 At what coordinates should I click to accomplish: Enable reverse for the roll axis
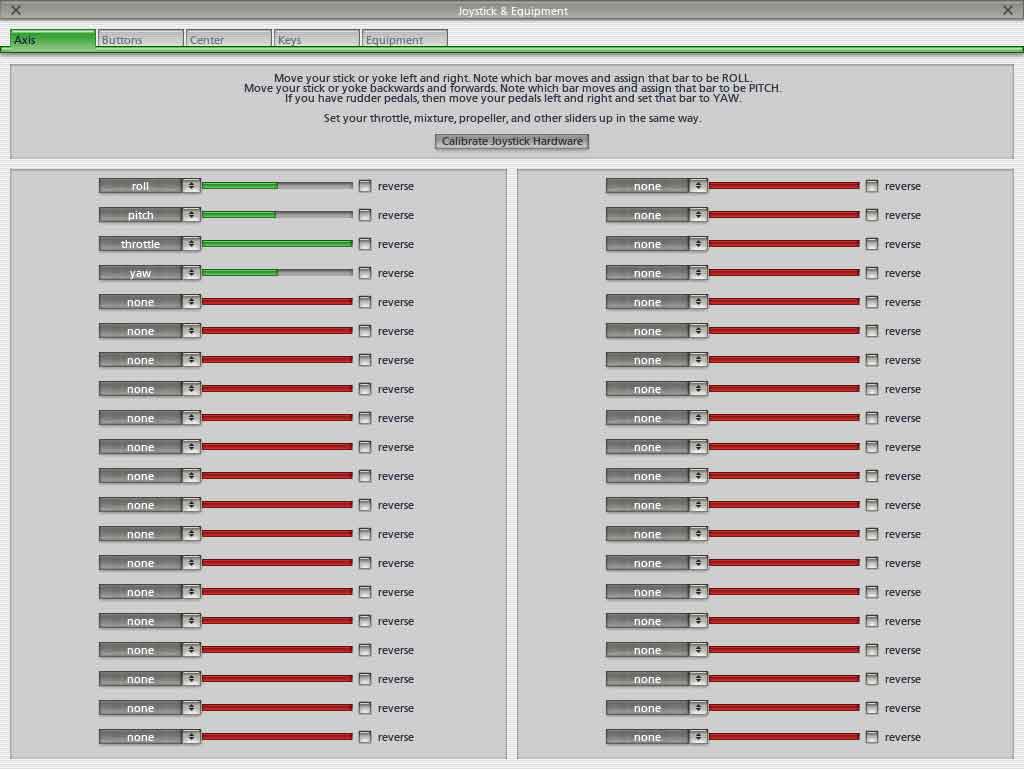365,186
